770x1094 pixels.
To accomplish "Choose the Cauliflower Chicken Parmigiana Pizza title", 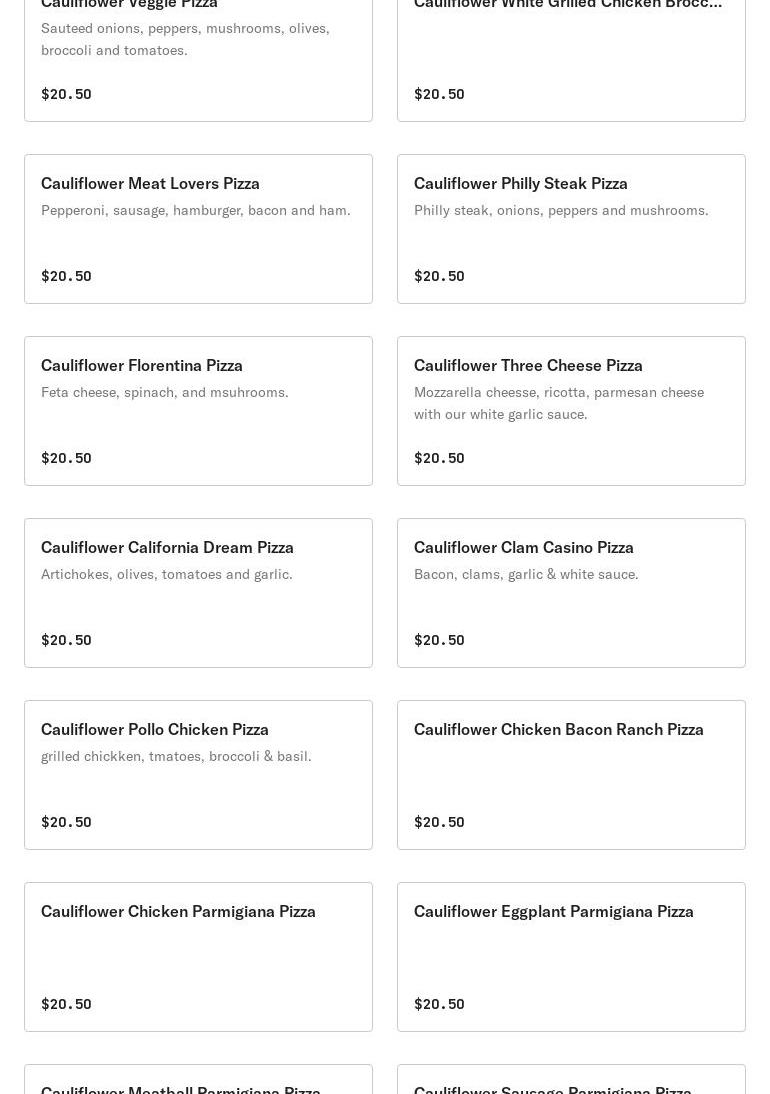I will [x=178, y=911].
